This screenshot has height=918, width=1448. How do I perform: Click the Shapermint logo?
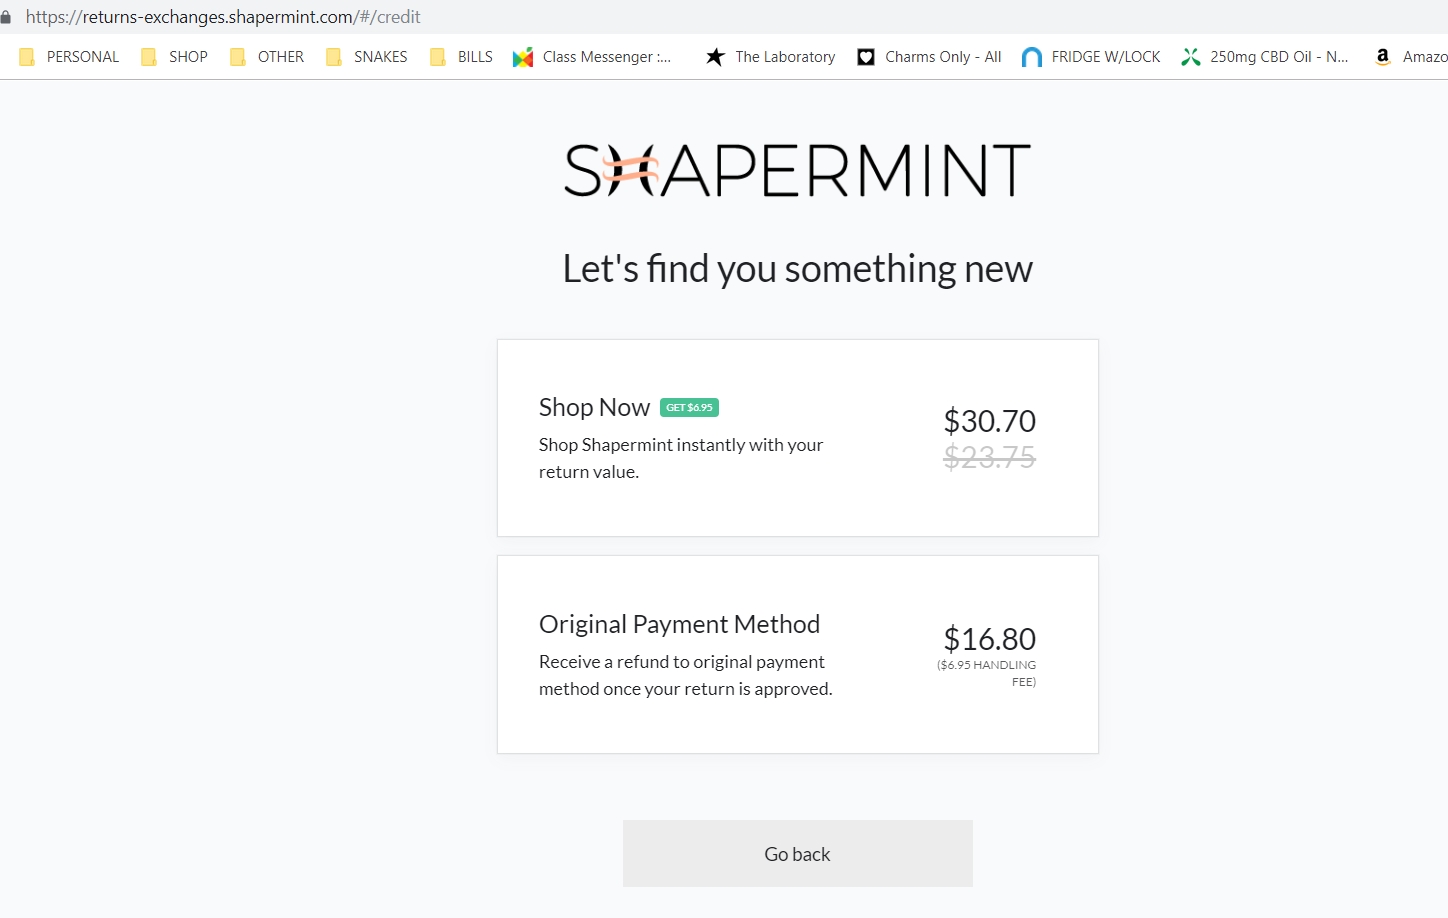(x=797, y=166)
